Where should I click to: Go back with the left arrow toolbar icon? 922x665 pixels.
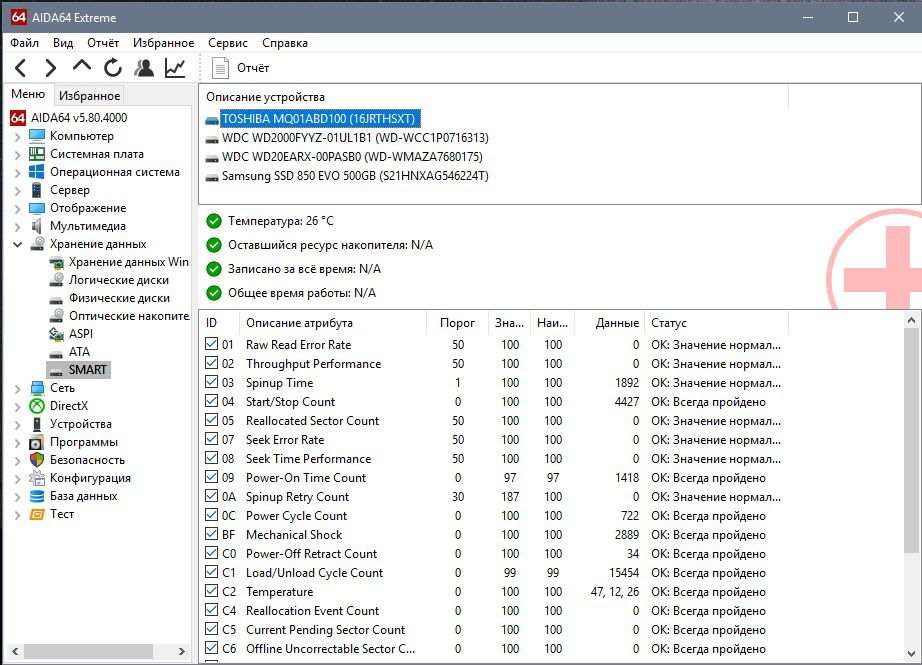(x=21, y=68)
